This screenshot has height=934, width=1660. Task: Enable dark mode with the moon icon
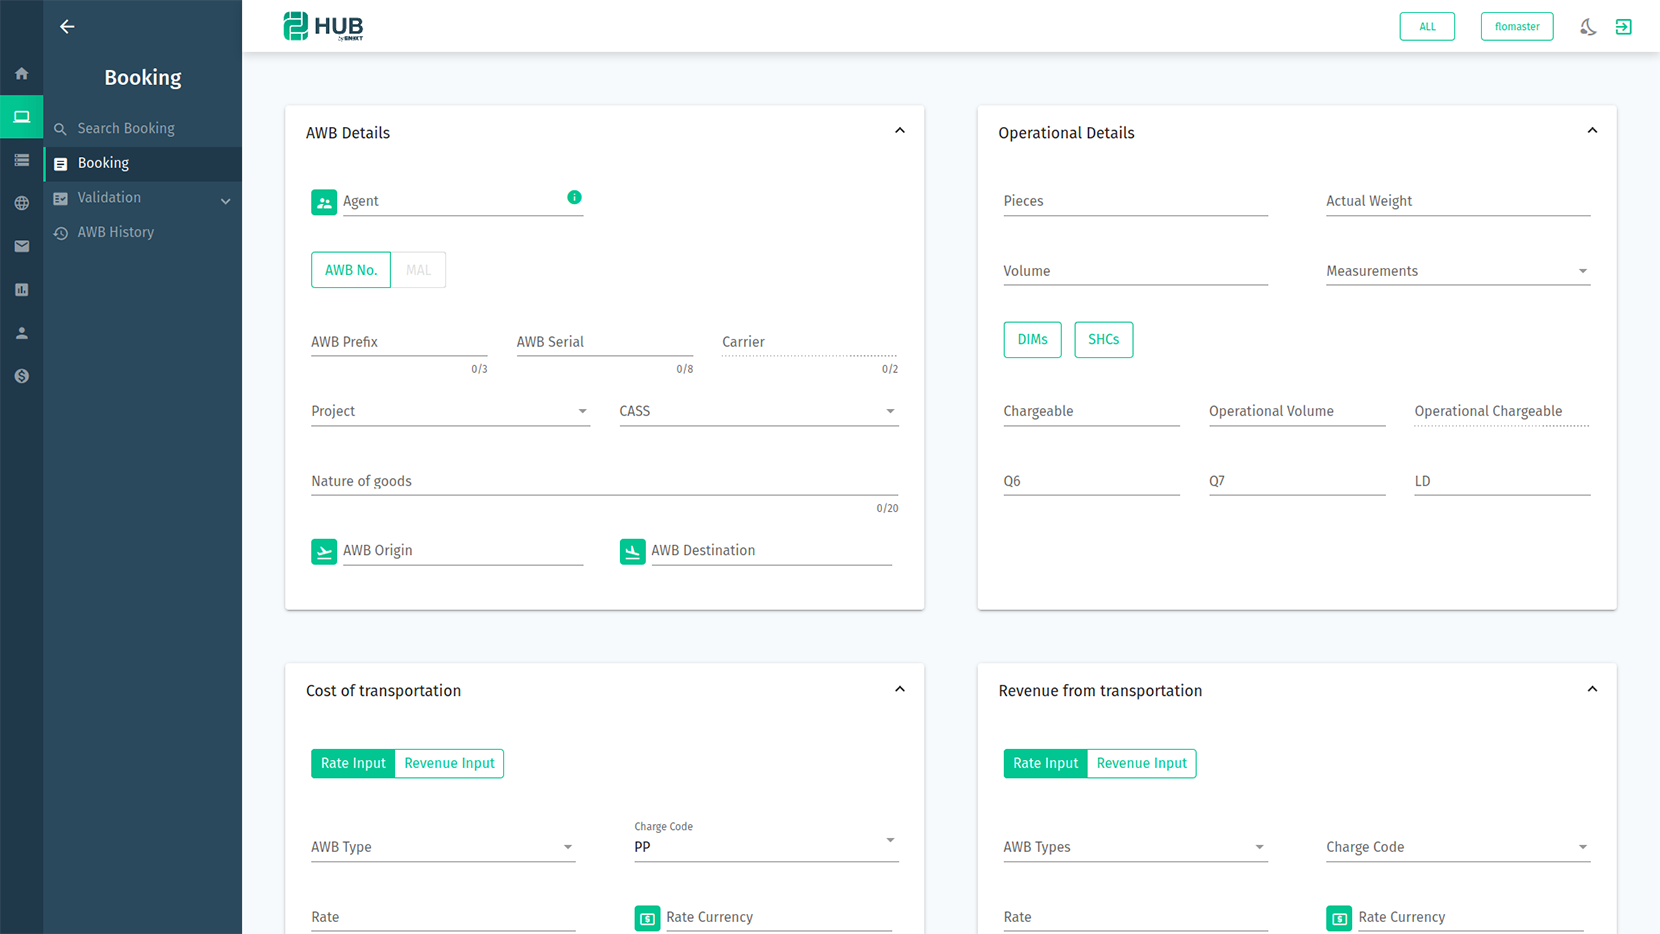click(x=1588, y=27)
